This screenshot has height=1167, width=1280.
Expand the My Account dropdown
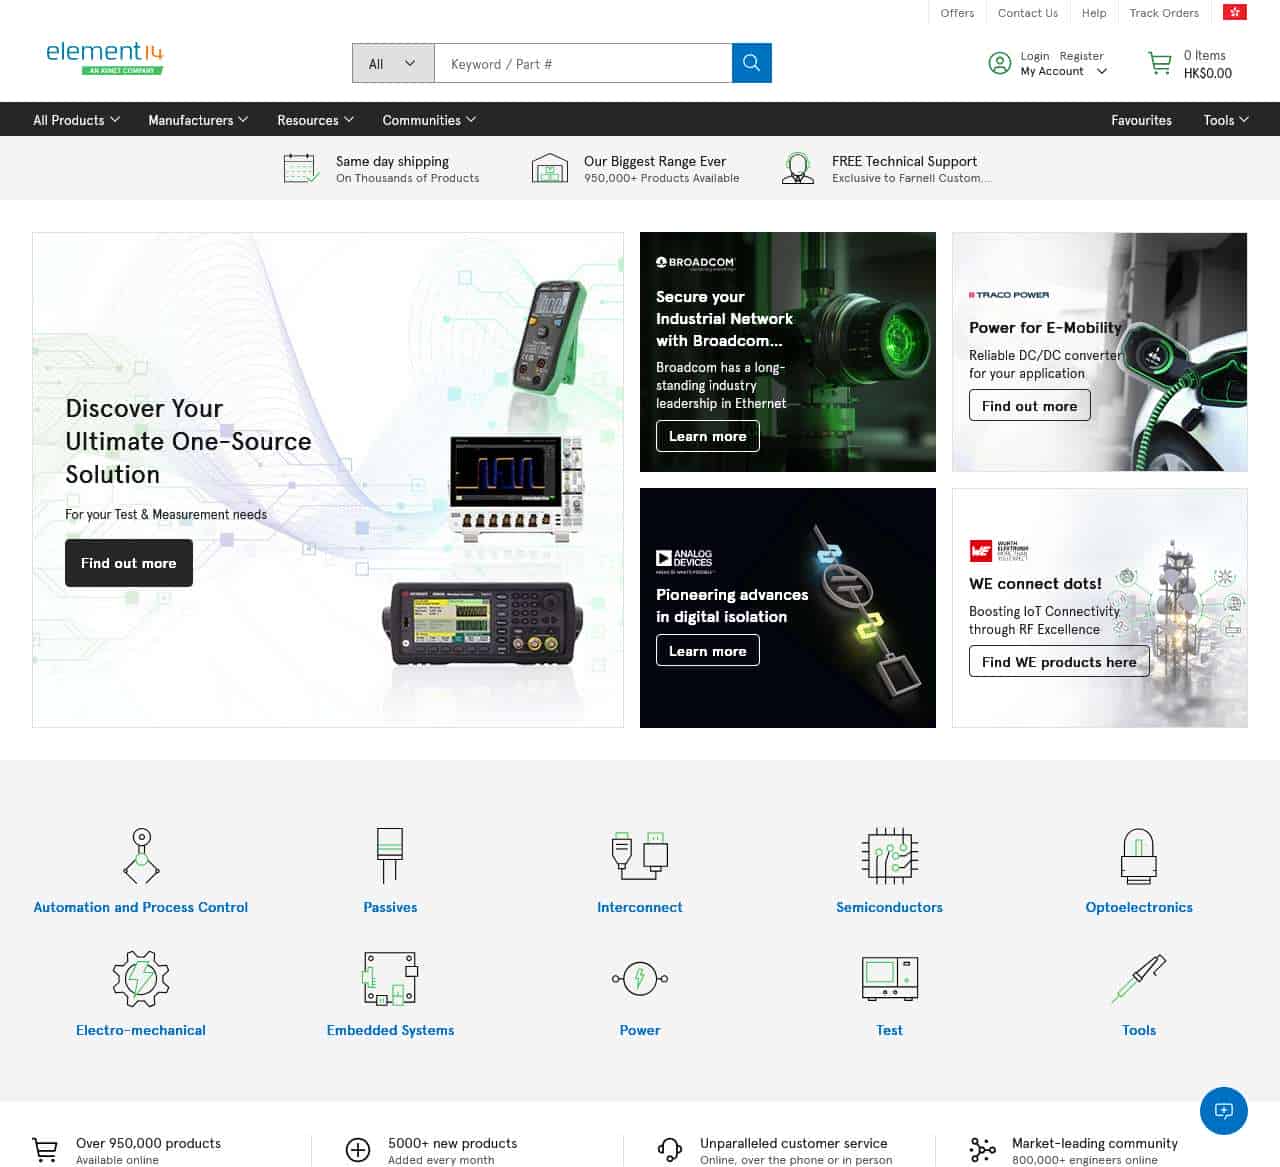point(1063,71)
